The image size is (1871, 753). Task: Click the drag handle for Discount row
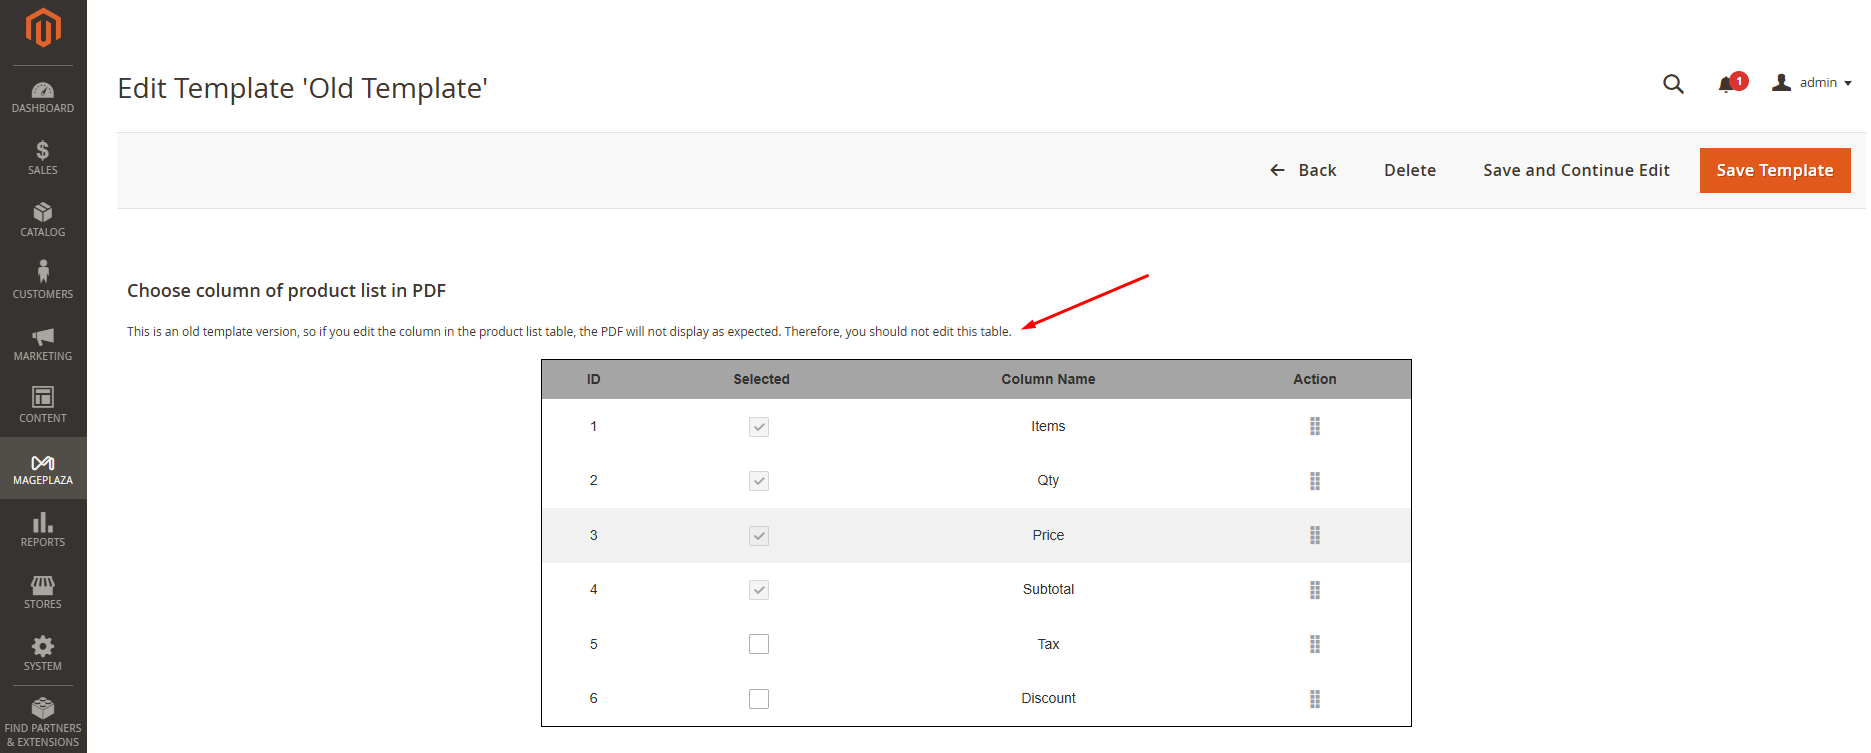pyautogui.click(x=1315, y=699)
